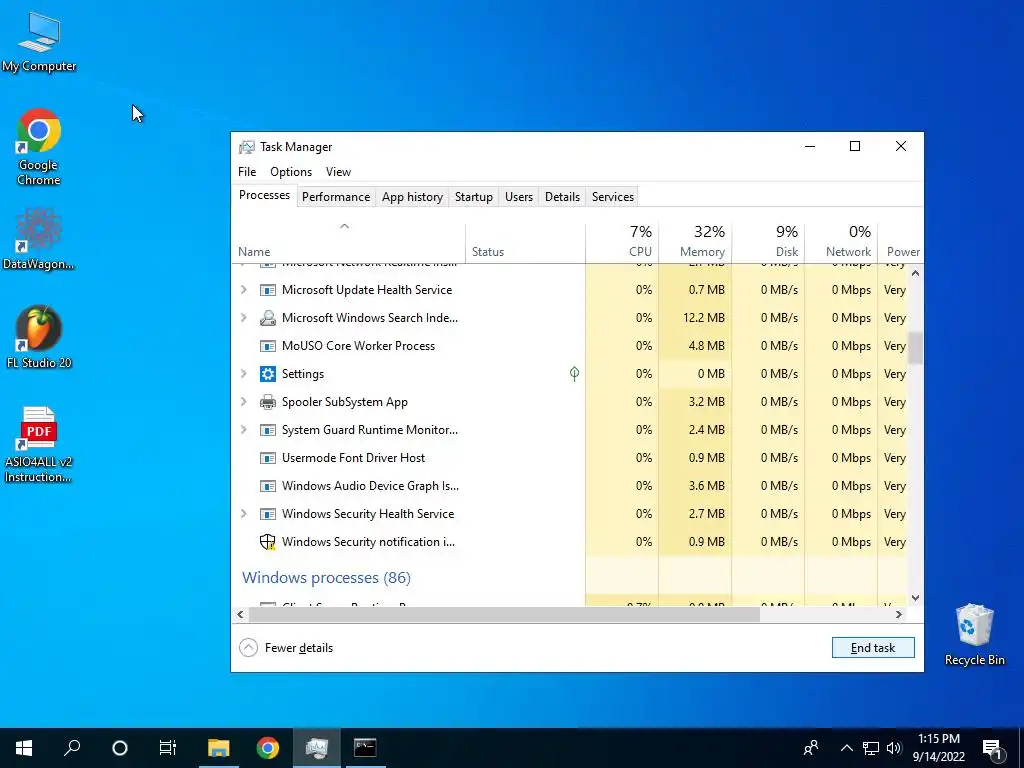Click the network icon in system tray
This screenshot has width=1024, height=768.
tap(871, 748)
